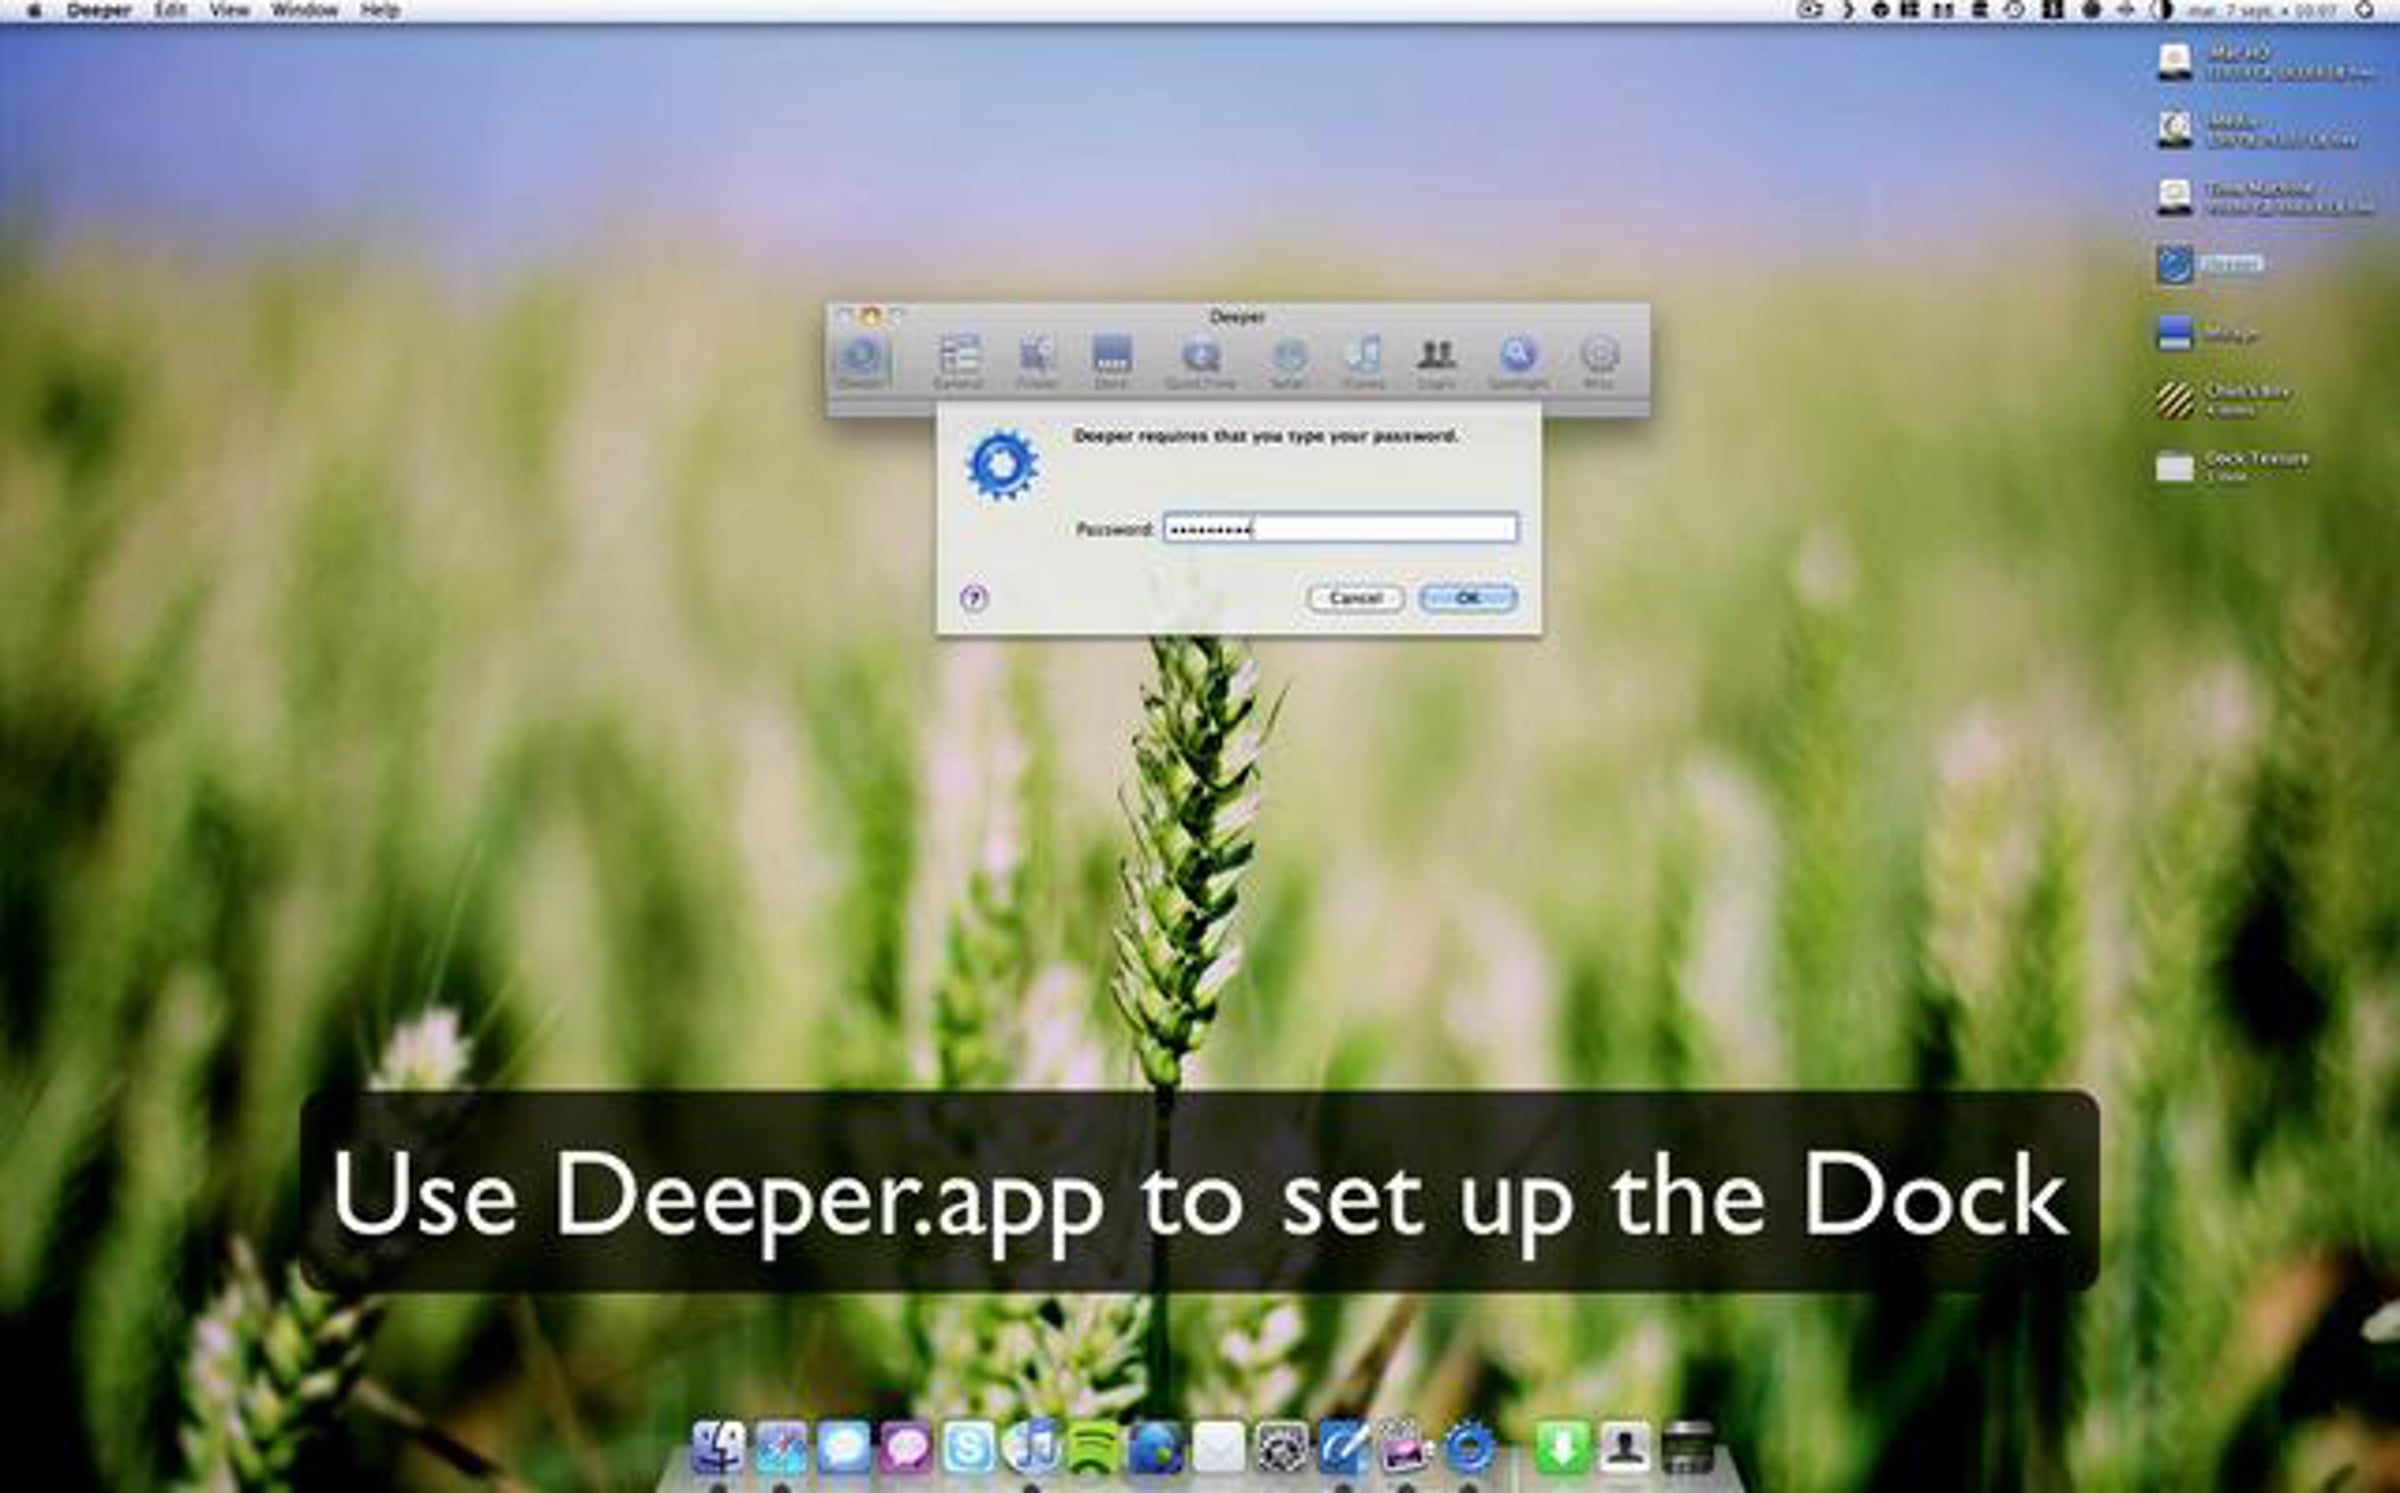Switch to the Misc pane

(x=1599, y=362)
